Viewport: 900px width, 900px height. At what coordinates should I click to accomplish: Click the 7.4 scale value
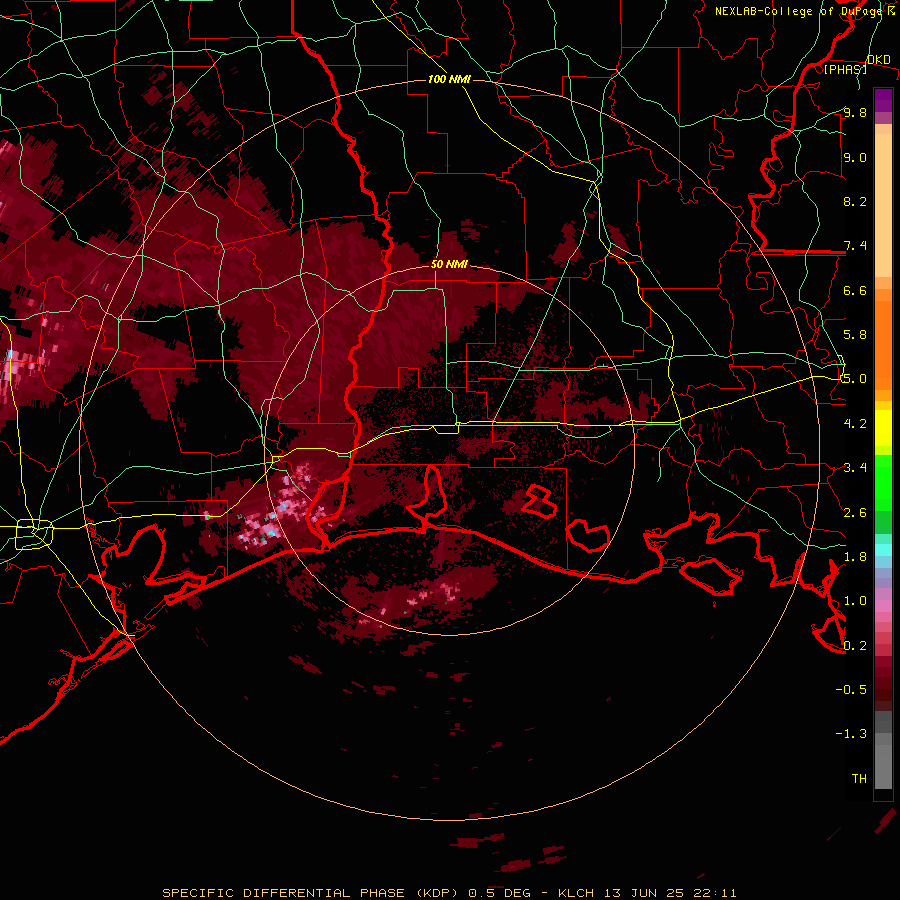(855, 246)
